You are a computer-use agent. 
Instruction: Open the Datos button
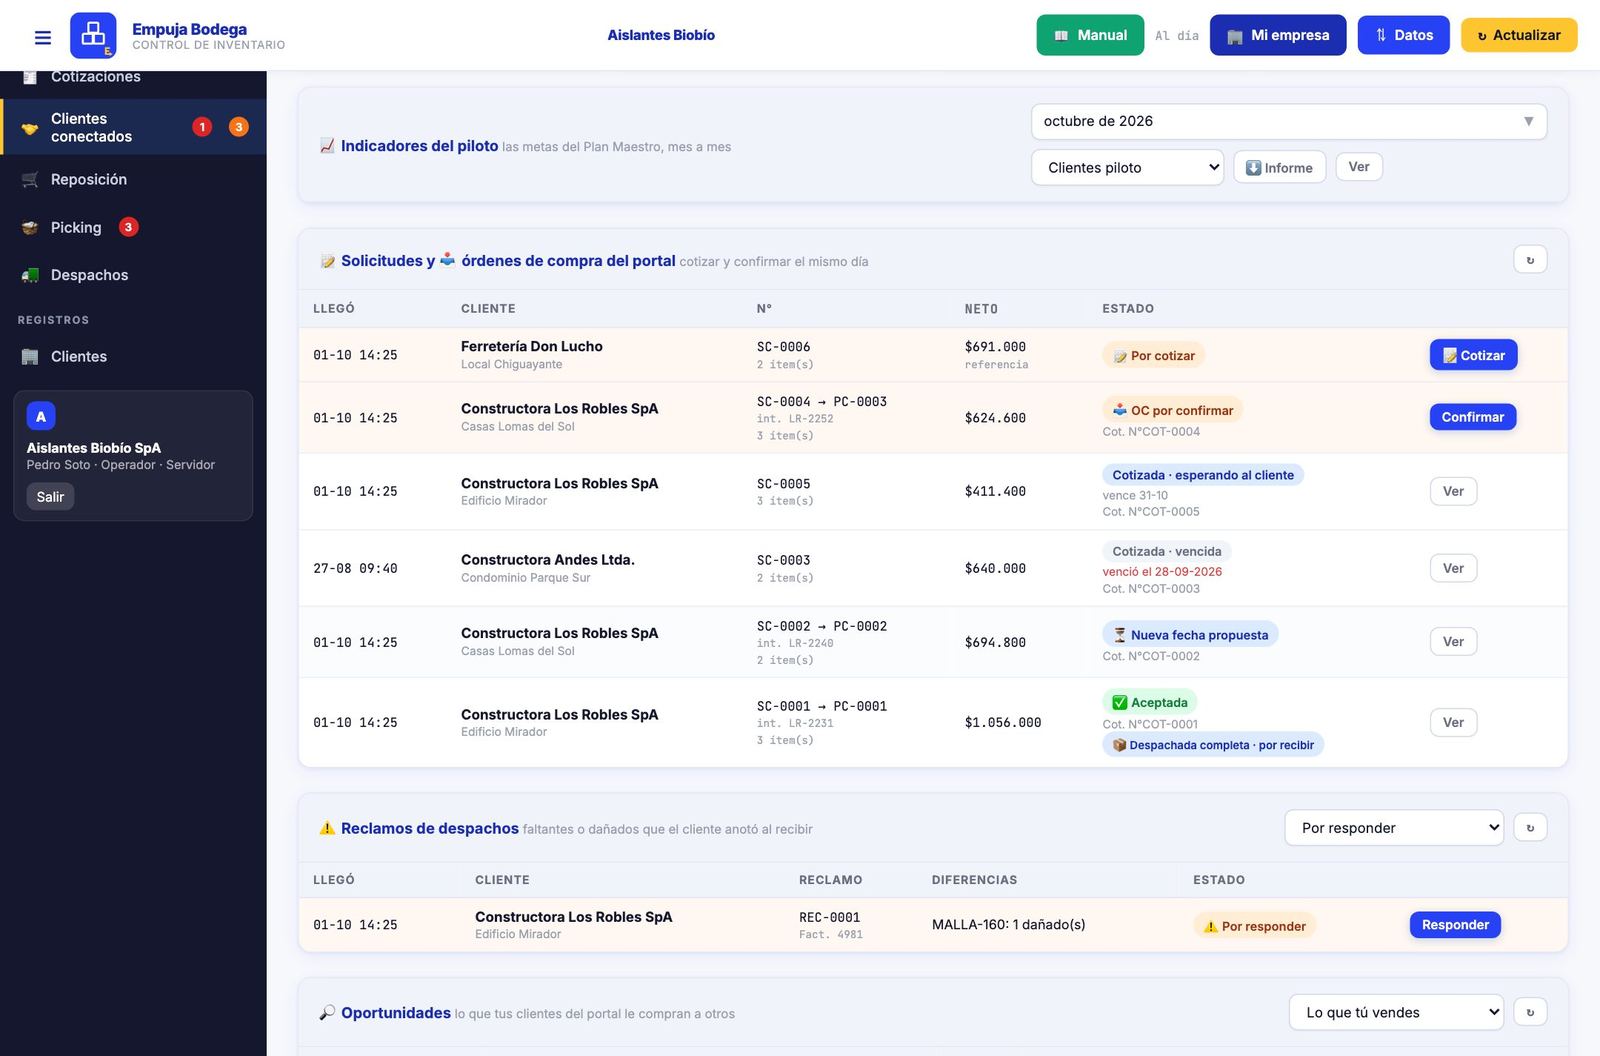click(1403, 35)
